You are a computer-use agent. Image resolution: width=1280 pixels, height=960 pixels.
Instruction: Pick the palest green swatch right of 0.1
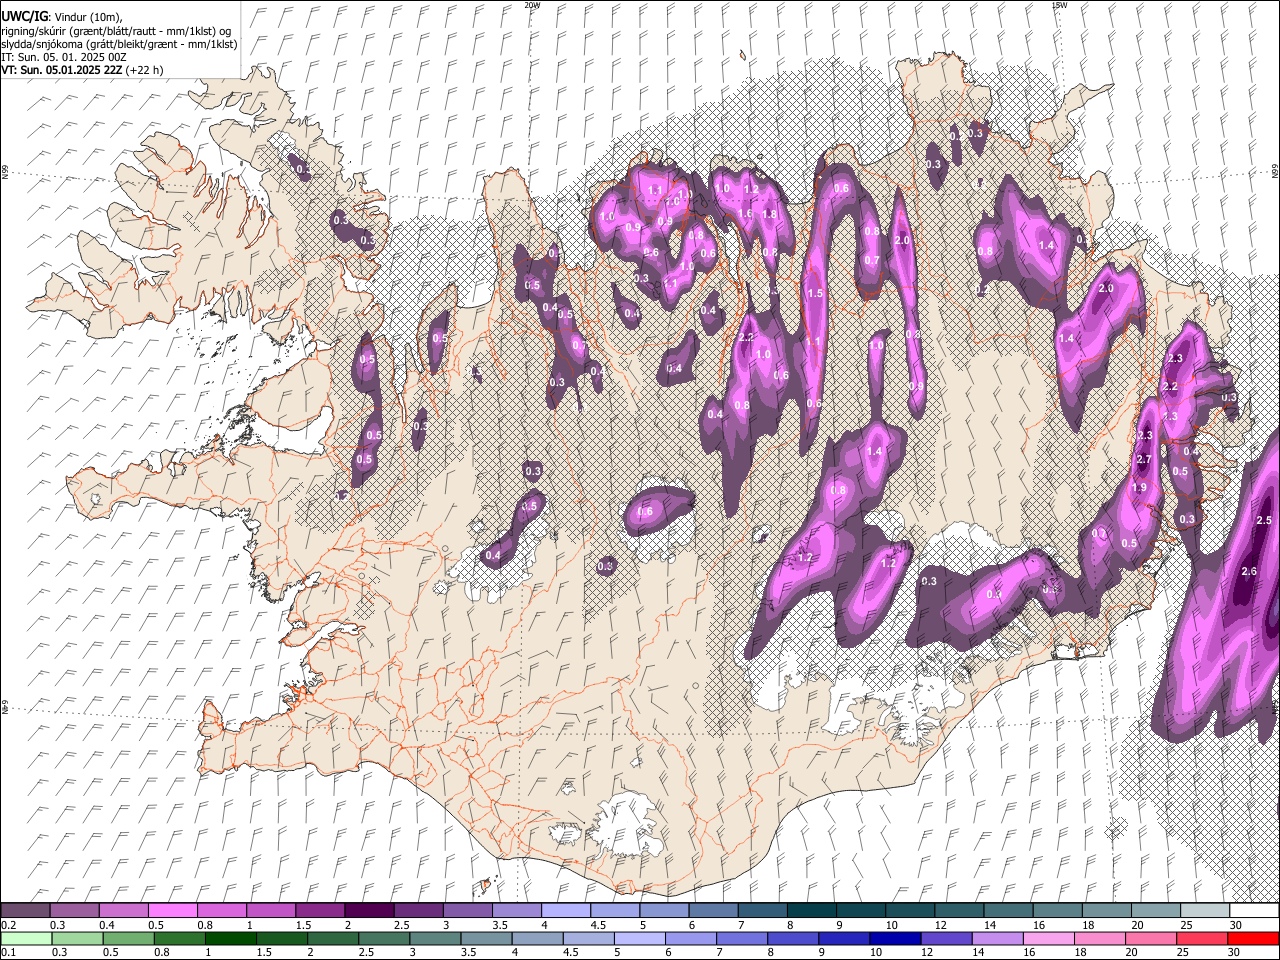(x=26, y=938)
